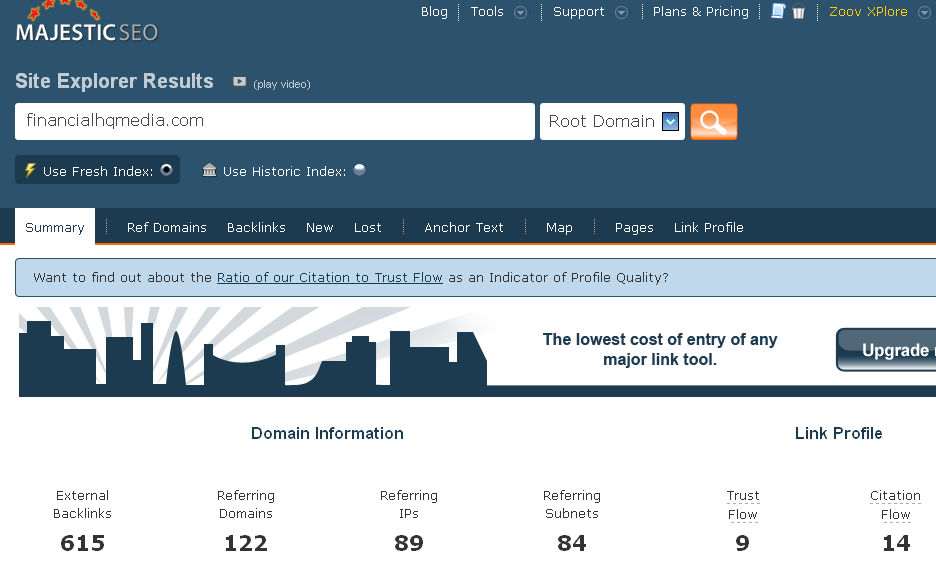Click the lightning bolt Fresh Index icon

pos(30,171)
